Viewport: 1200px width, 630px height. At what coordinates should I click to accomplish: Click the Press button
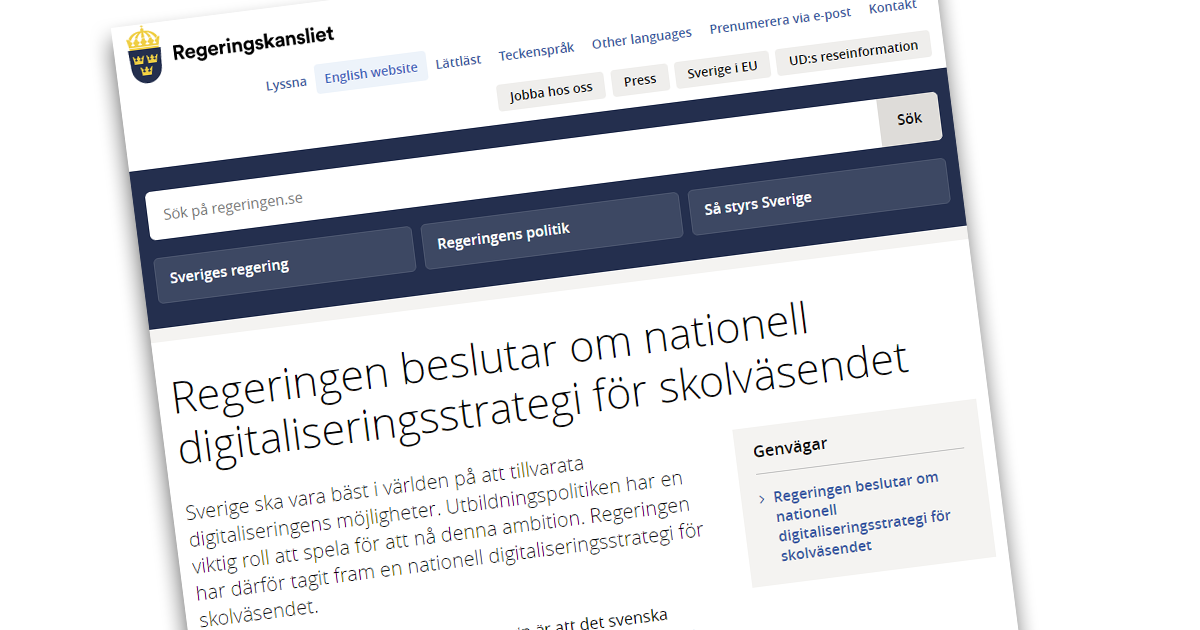click(640, 80)
